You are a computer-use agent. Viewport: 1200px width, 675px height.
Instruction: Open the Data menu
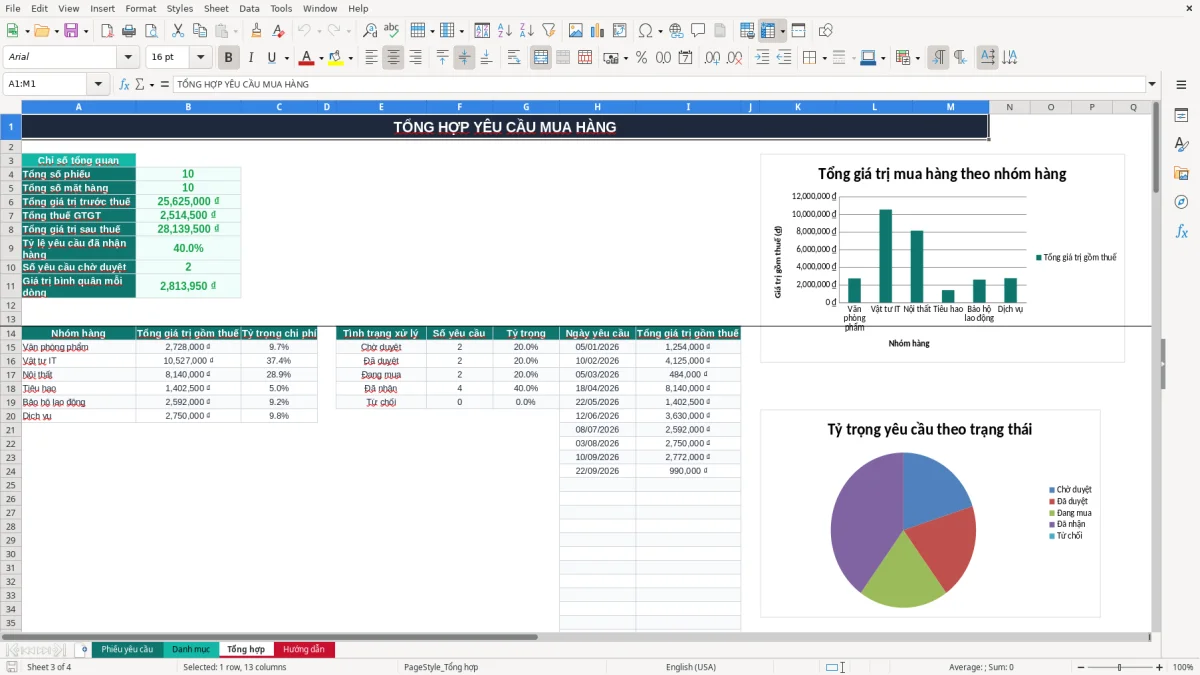249,8
